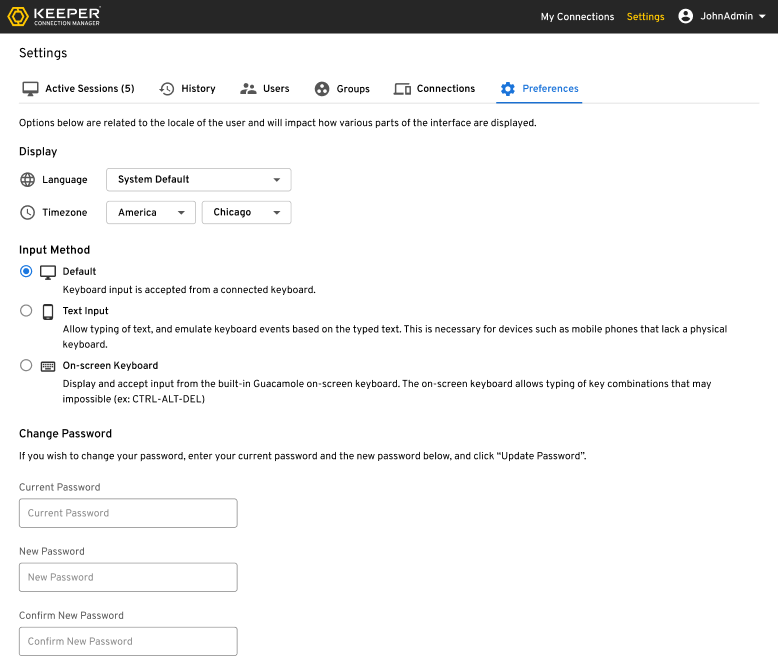Viewport: 778px width, 658px height.
Task: Enable the On-screen Keyboard radio option
Action: (26, 365)
